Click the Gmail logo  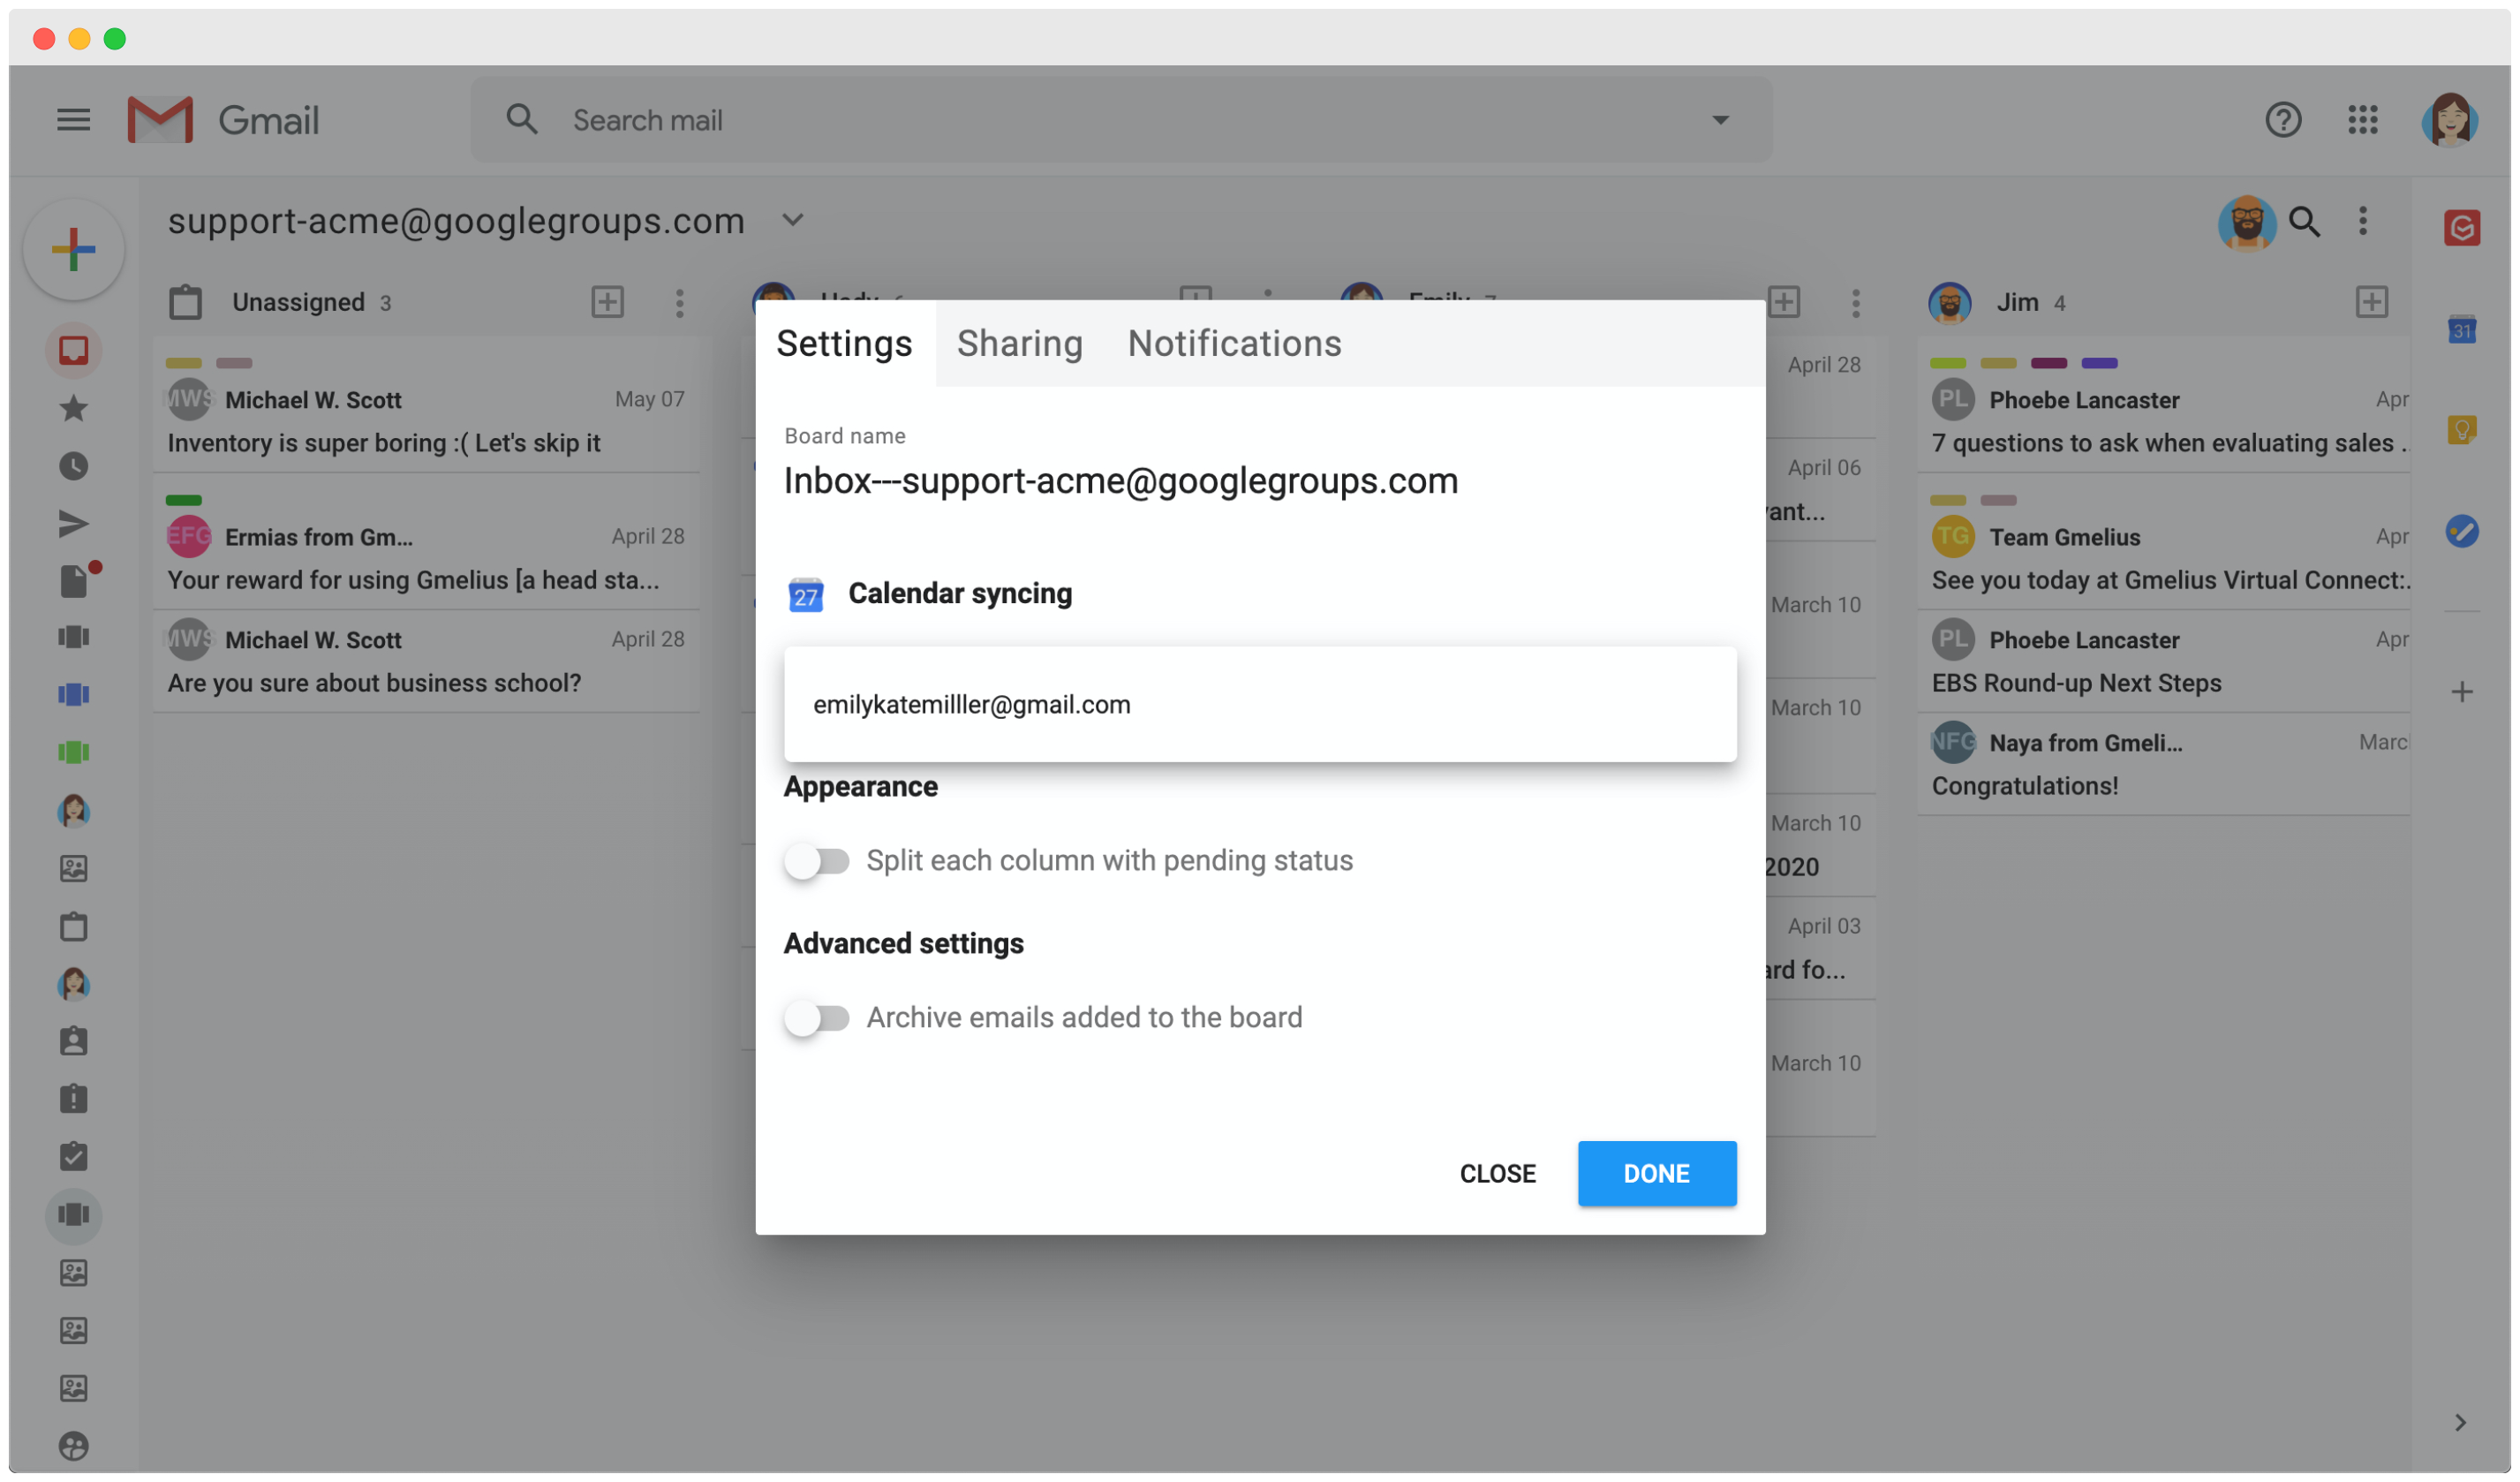click(223, 120)
